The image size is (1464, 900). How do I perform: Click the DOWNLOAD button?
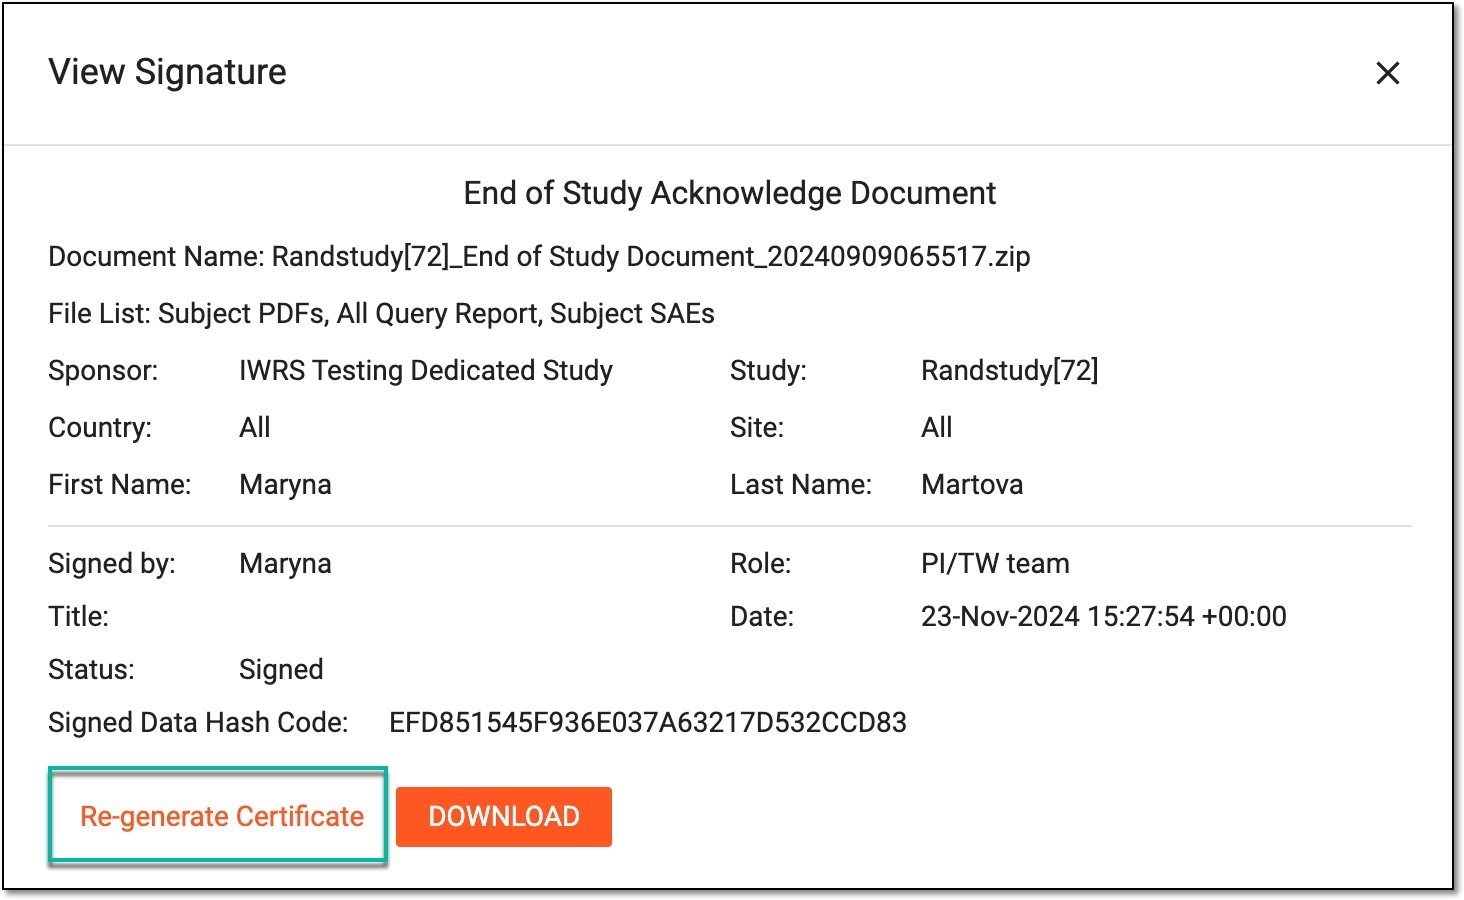point(504,816)
